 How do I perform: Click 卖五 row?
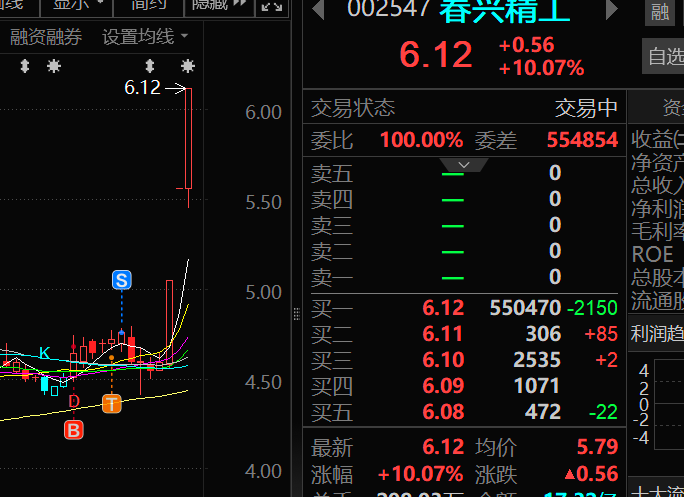tap(464, 173)
